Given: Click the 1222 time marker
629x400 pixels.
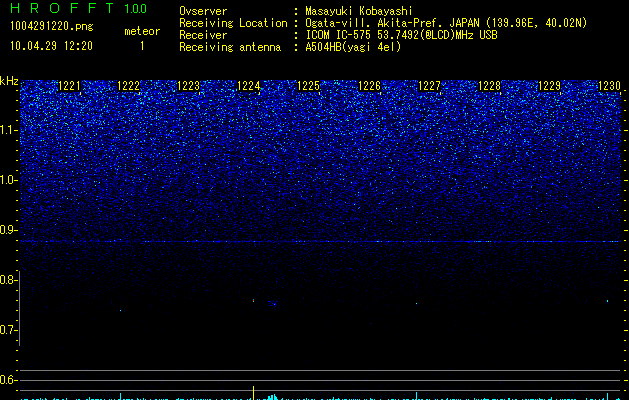Looking at the screenshot, I should [x=128, y=86].
